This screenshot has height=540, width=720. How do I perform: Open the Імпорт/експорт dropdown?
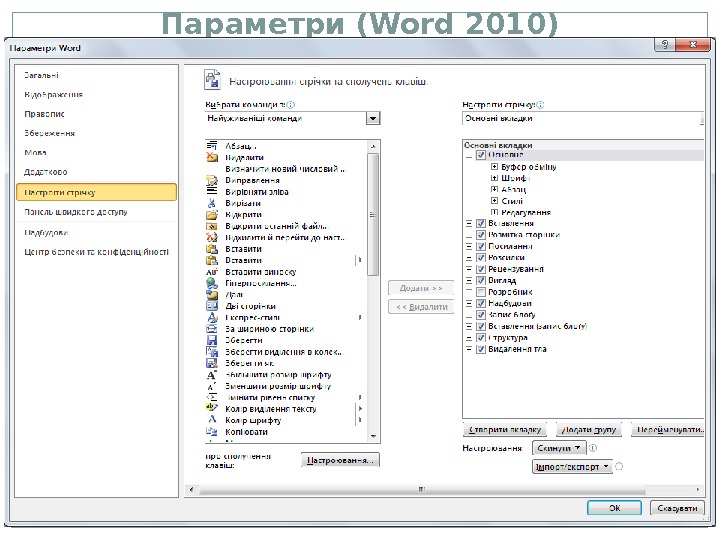(572, 467)
